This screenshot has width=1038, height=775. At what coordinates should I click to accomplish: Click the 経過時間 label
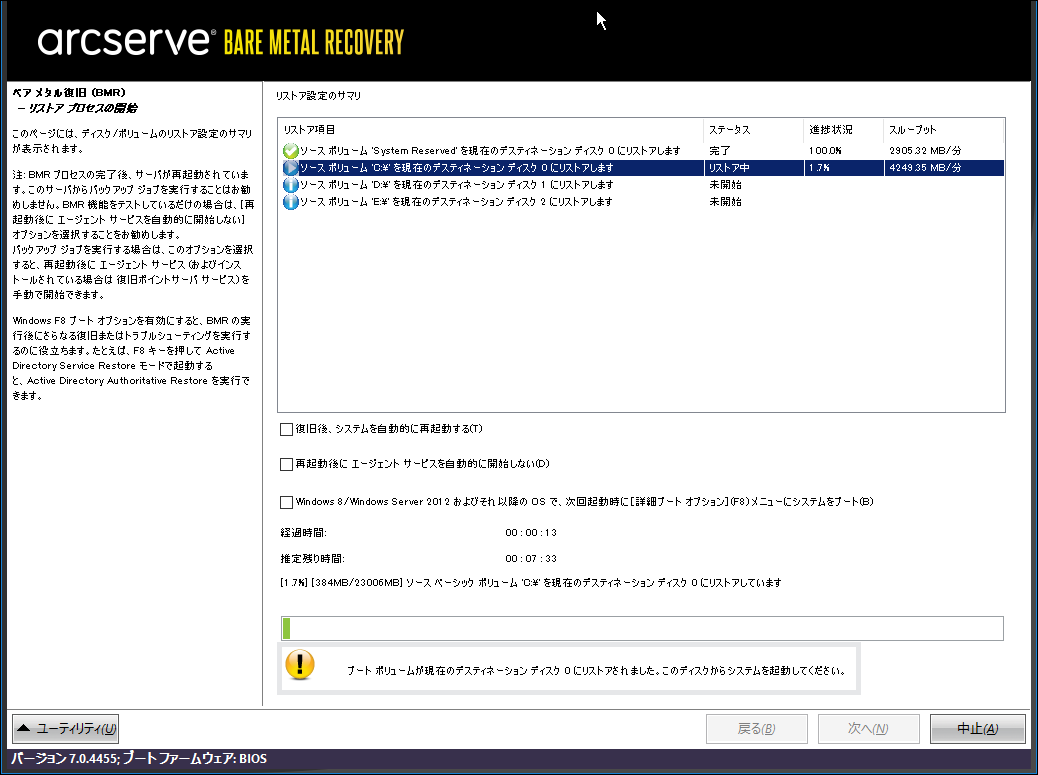click(303, 533)
